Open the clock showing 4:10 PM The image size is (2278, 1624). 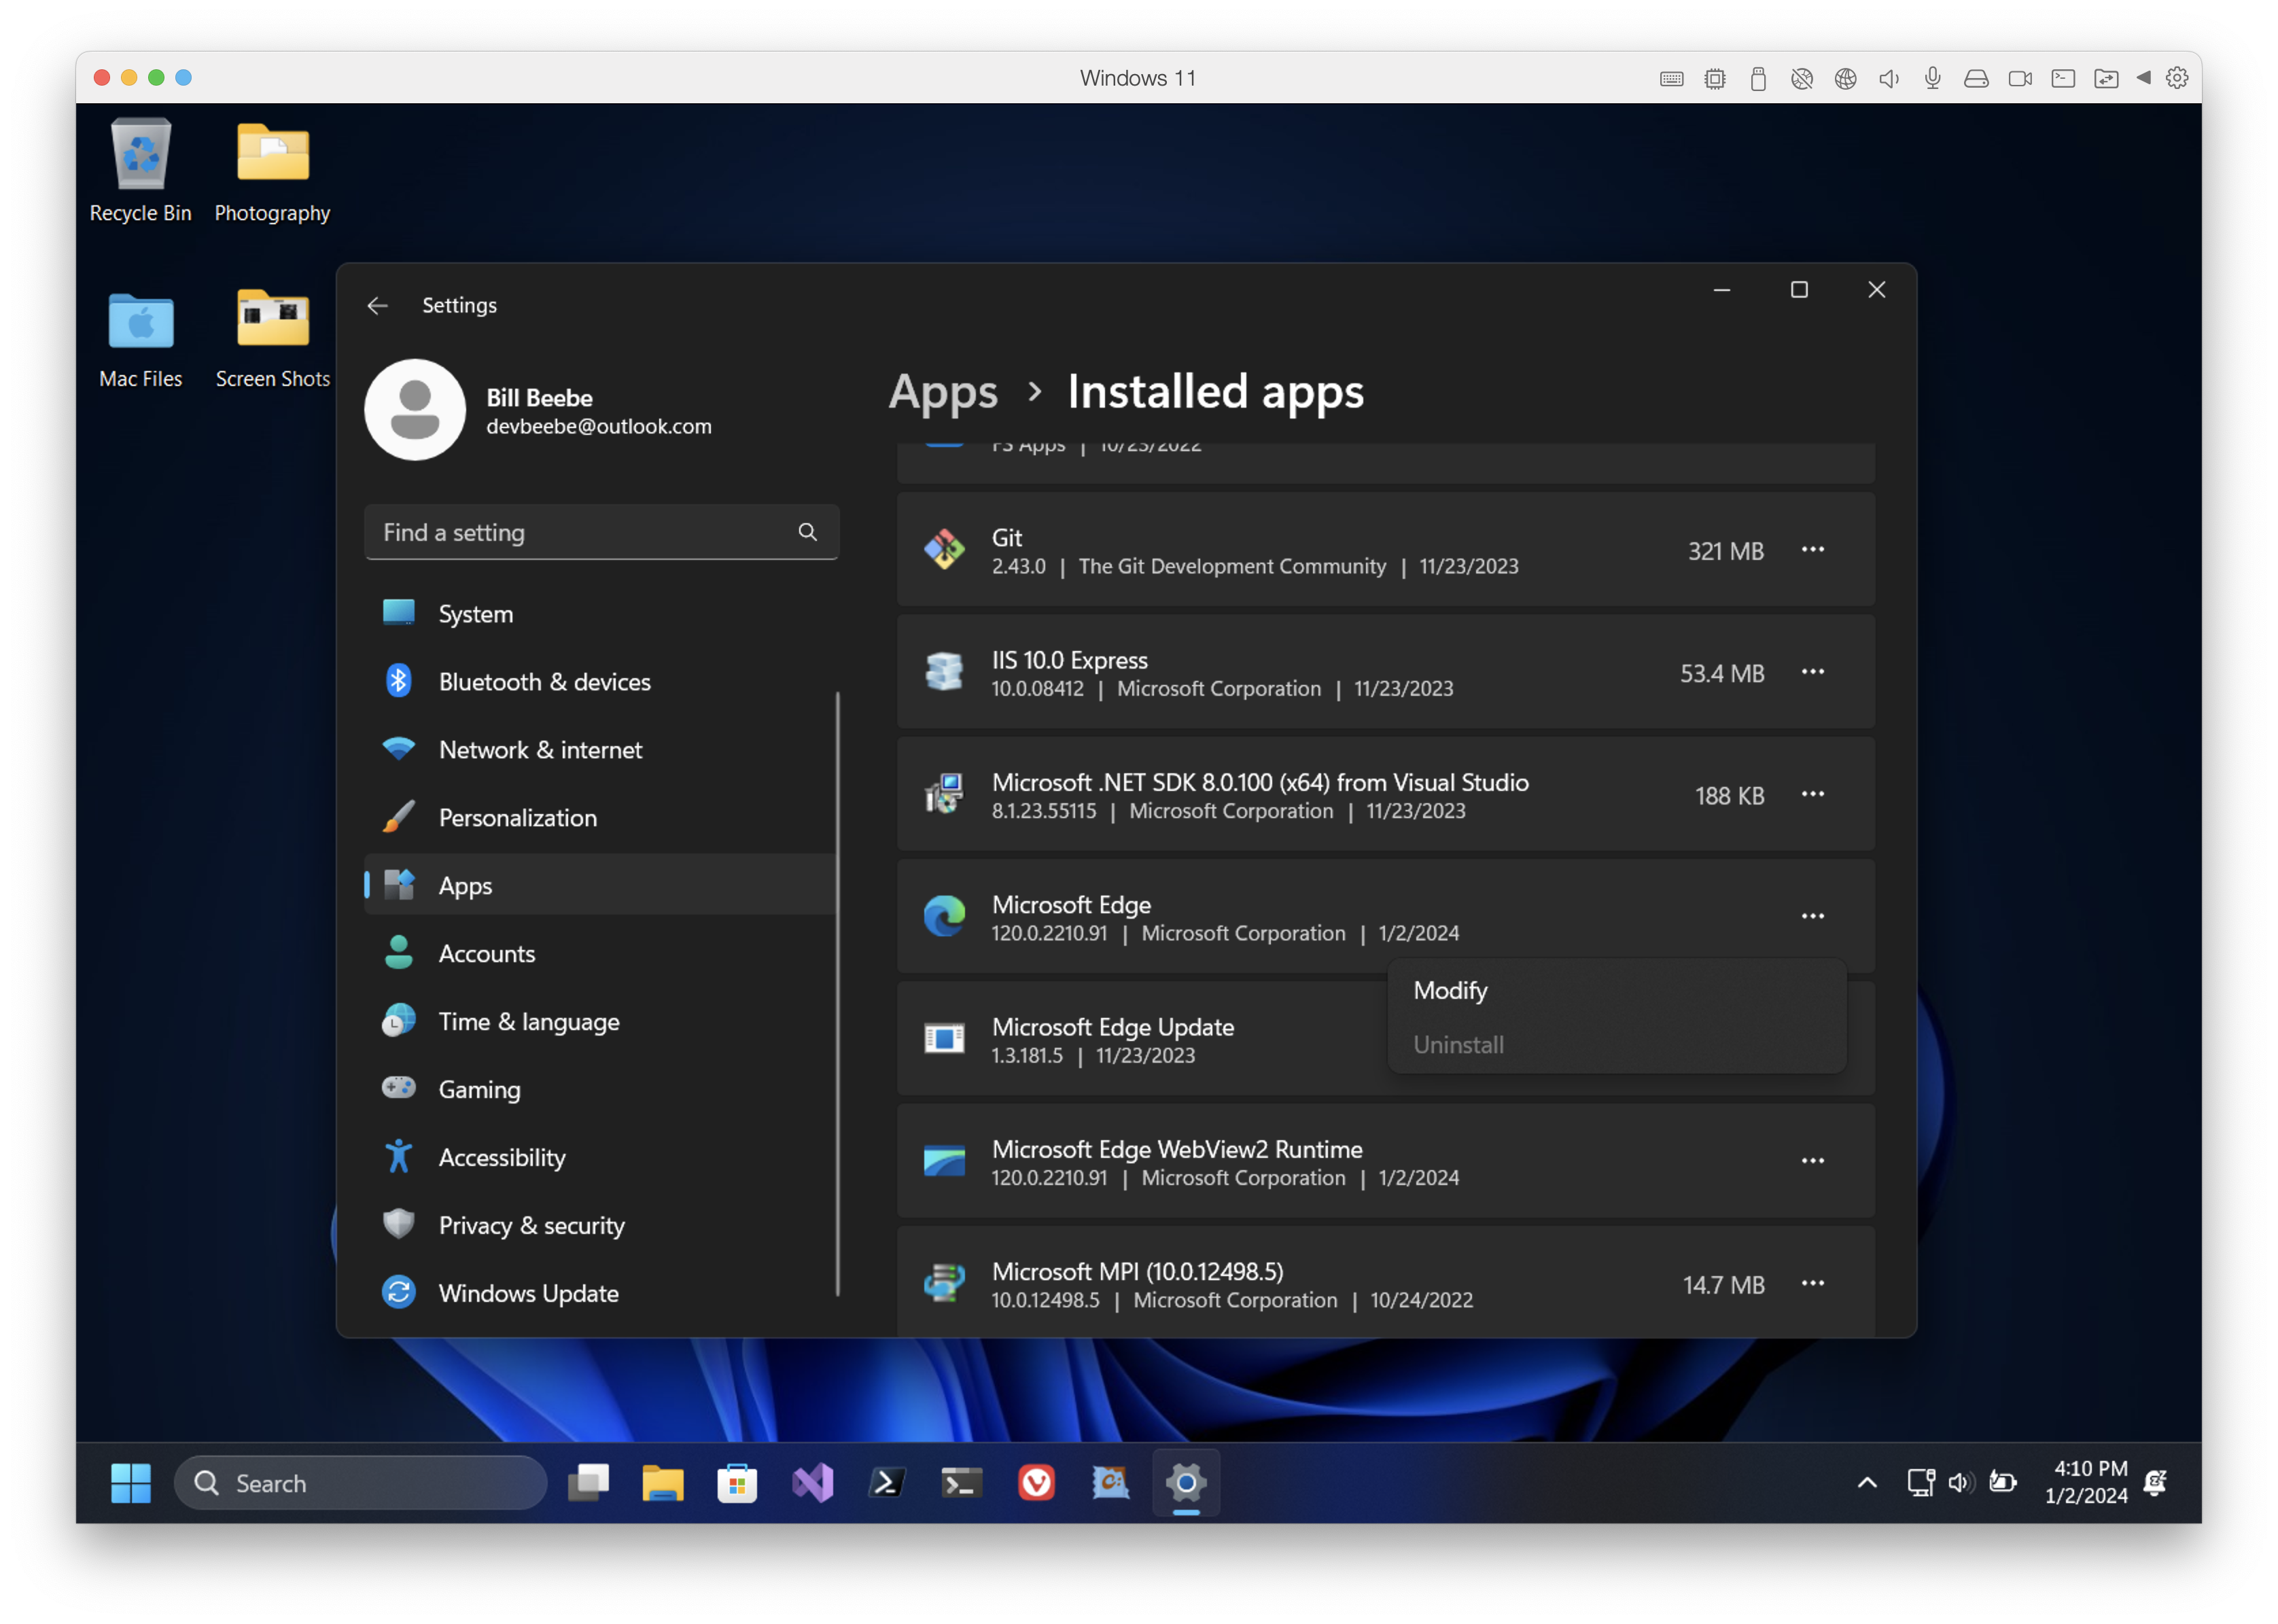point(2086,1483)
